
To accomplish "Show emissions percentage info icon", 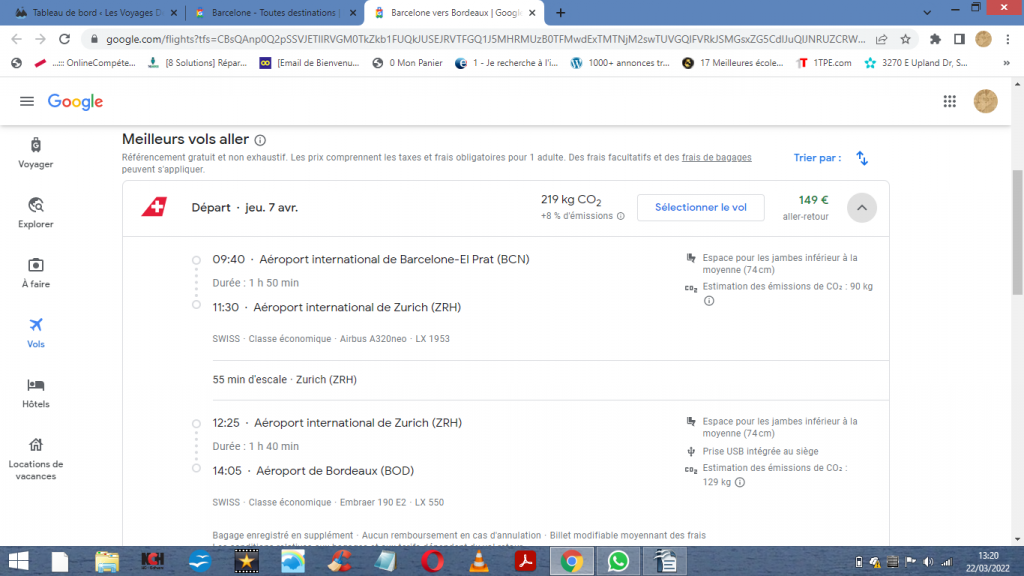I will tap(620, 216).
